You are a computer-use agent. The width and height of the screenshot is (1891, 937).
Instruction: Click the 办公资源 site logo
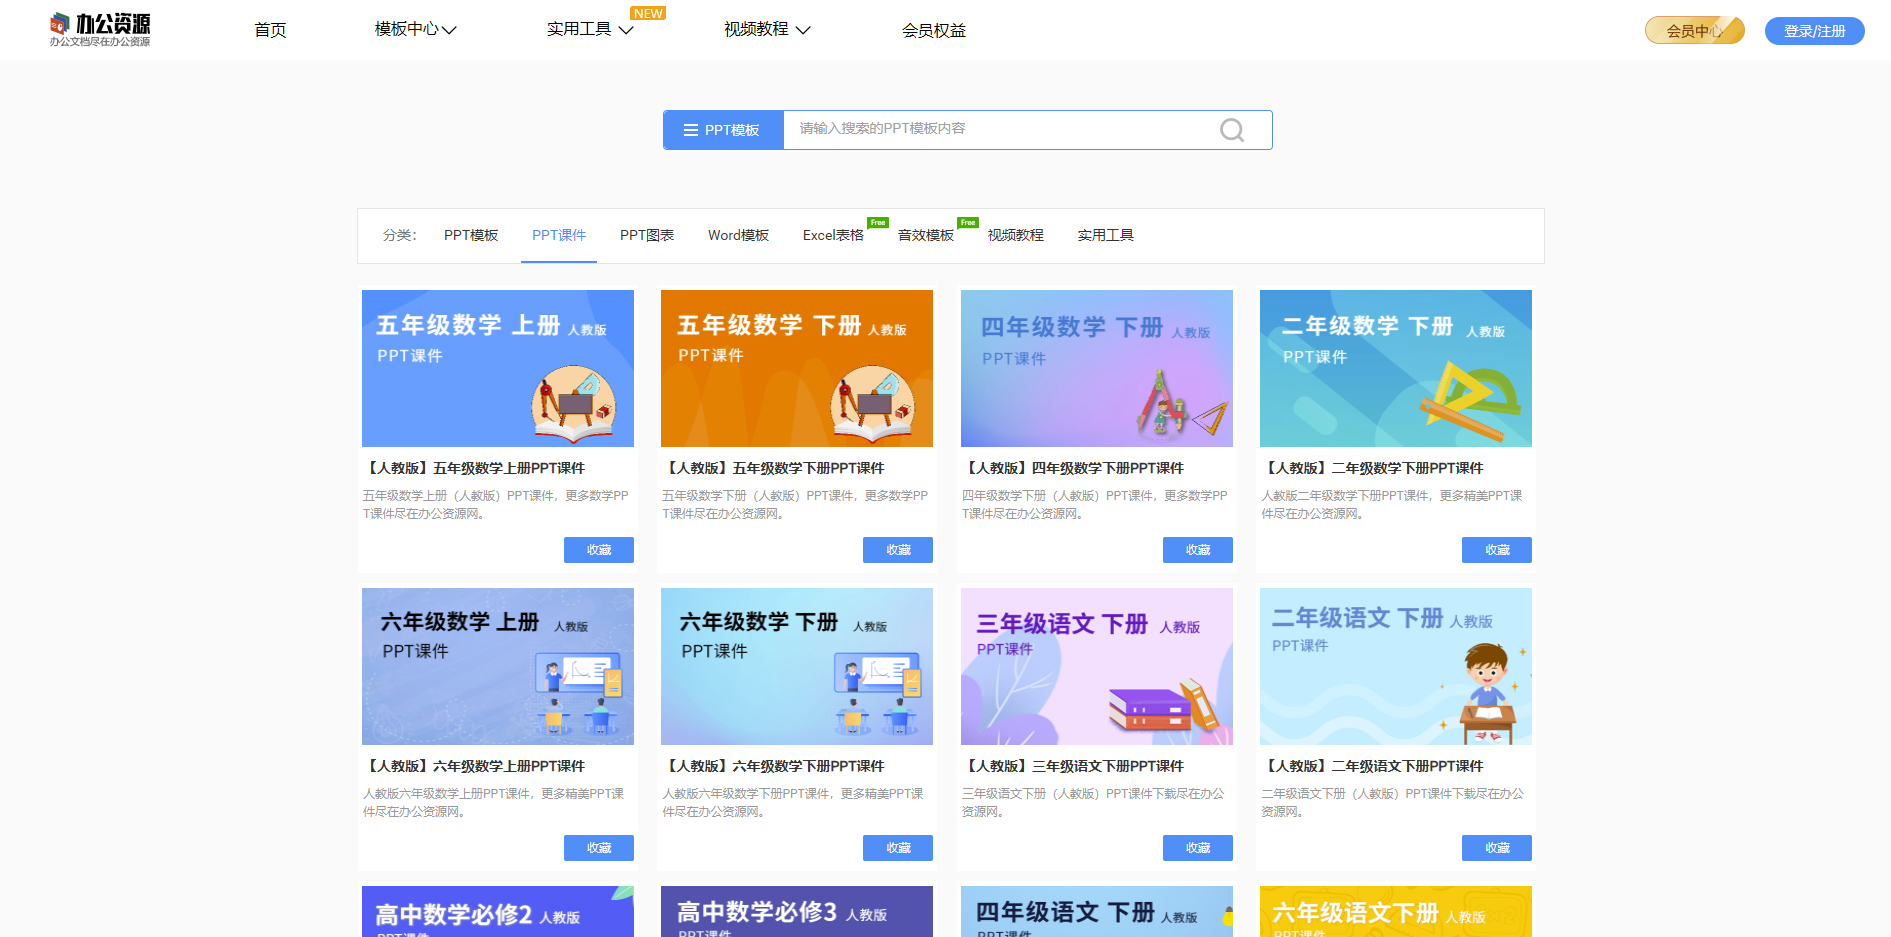pyautogui.click(x=100, y=29)
